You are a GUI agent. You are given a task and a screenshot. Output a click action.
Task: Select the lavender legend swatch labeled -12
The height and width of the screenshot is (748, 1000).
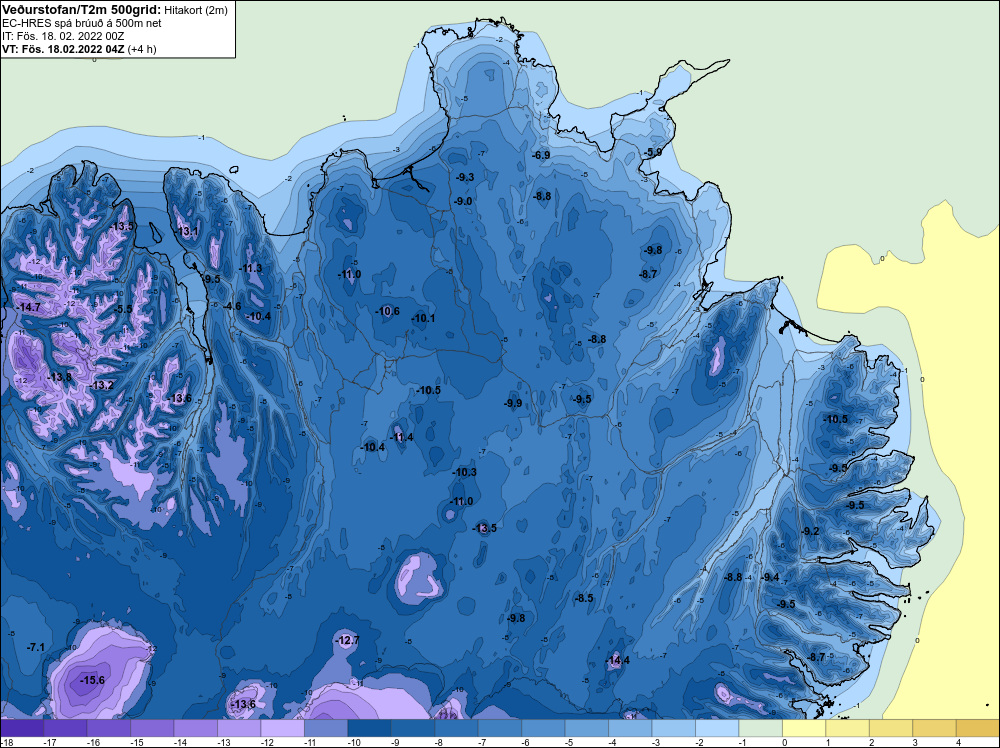283,728
